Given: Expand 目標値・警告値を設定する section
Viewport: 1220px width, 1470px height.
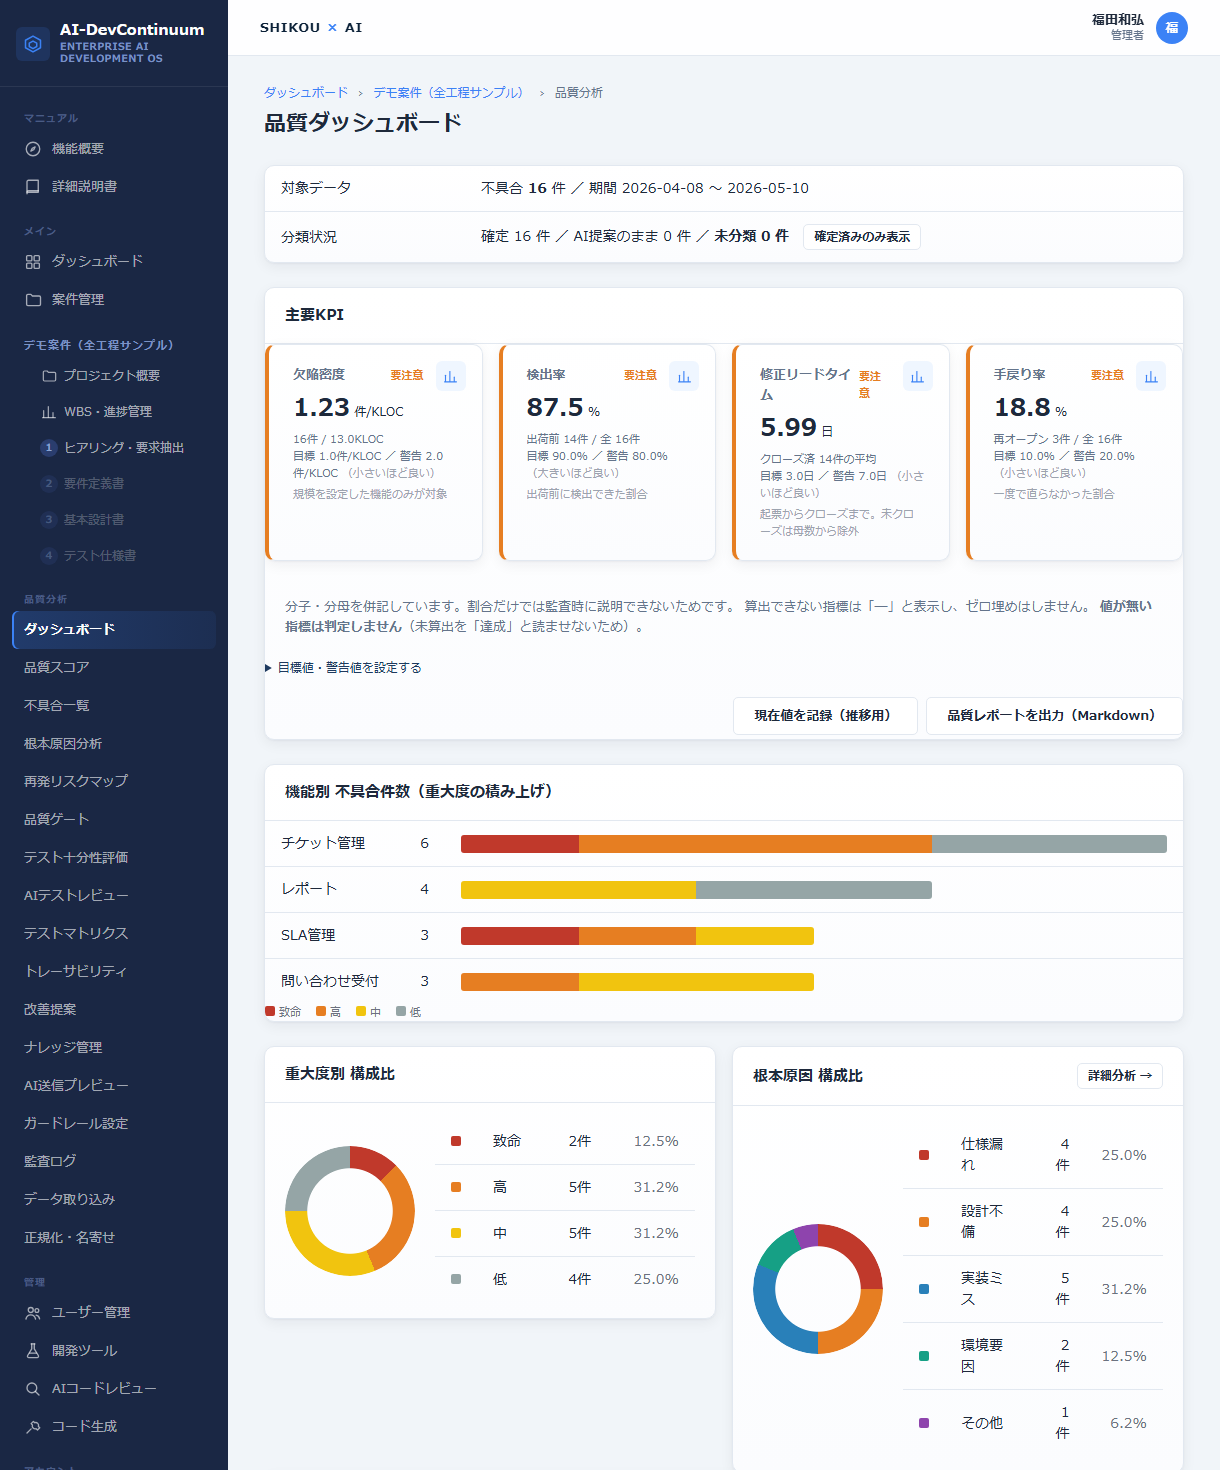Looking at the screenshot, I should [343, 668].
